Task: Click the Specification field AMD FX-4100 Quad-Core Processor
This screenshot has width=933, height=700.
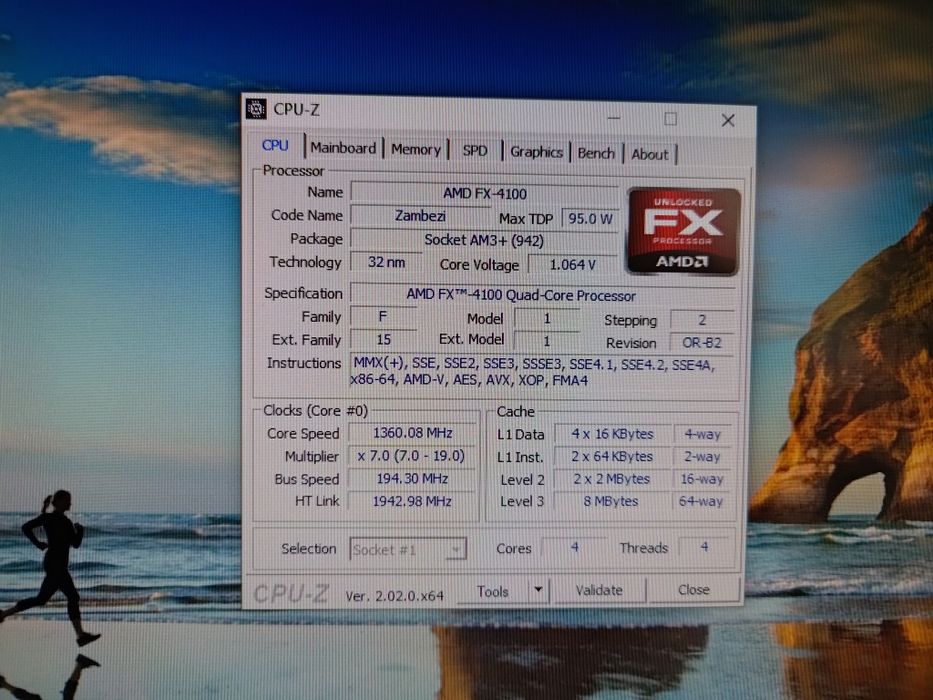Action: click(x=543, y=295)
